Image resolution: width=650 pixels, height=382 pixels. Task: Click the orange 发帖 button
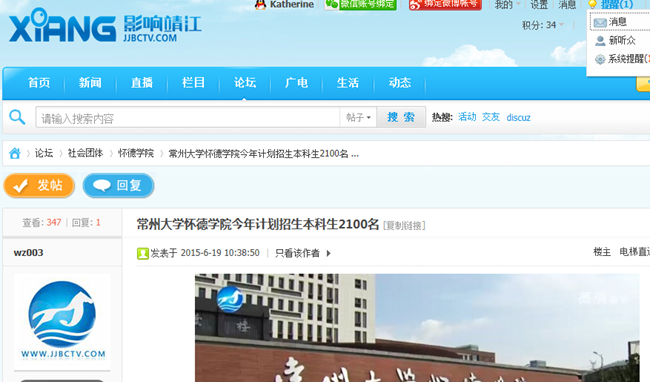(39, 185)
